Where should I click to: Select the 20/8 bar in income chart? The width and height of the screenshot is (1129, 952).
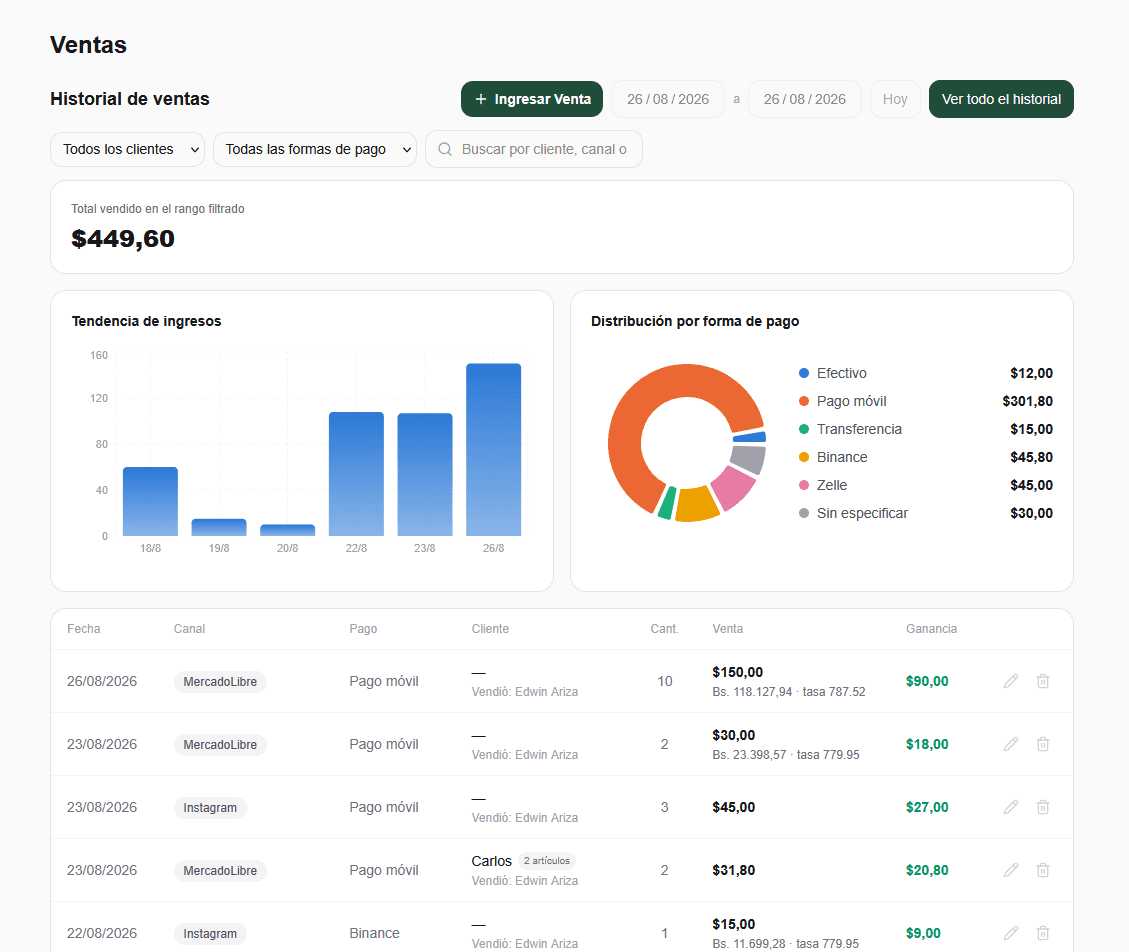click(287, 530)
